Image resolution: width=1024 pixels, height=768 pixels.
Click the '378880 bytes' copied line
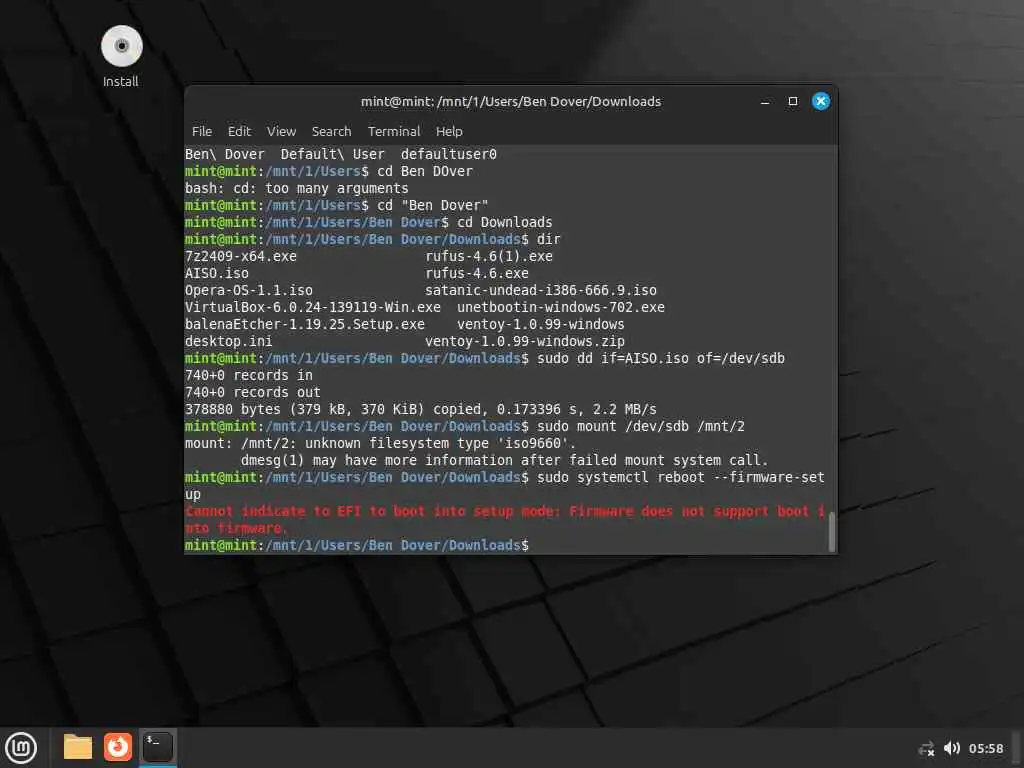click(x=421, y=409)
